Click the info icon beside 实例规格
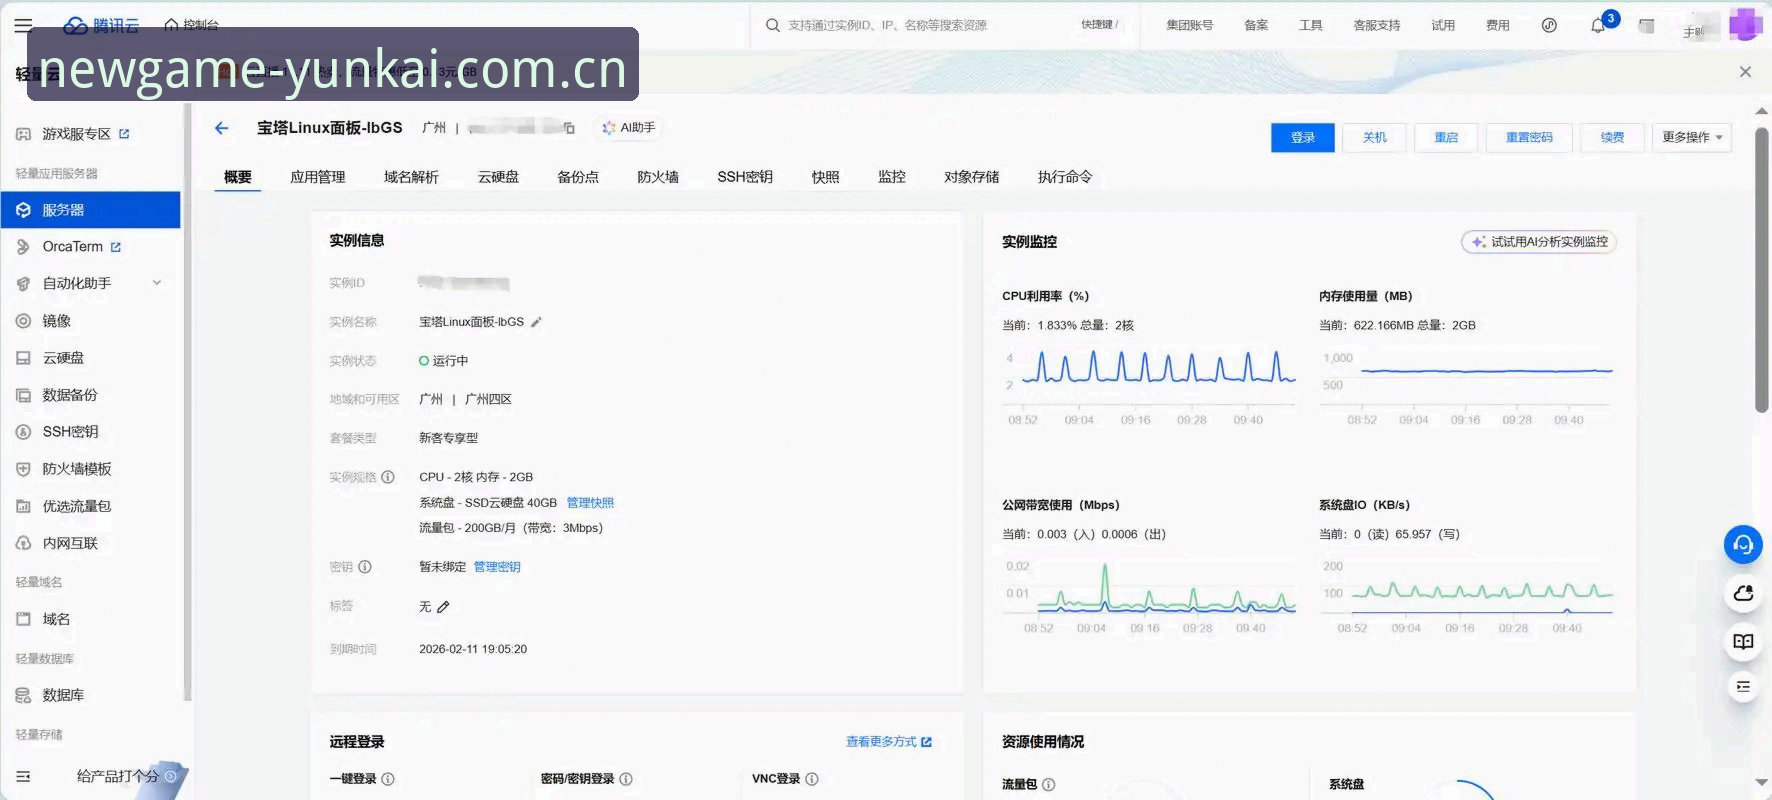 [x=388, y=477]
